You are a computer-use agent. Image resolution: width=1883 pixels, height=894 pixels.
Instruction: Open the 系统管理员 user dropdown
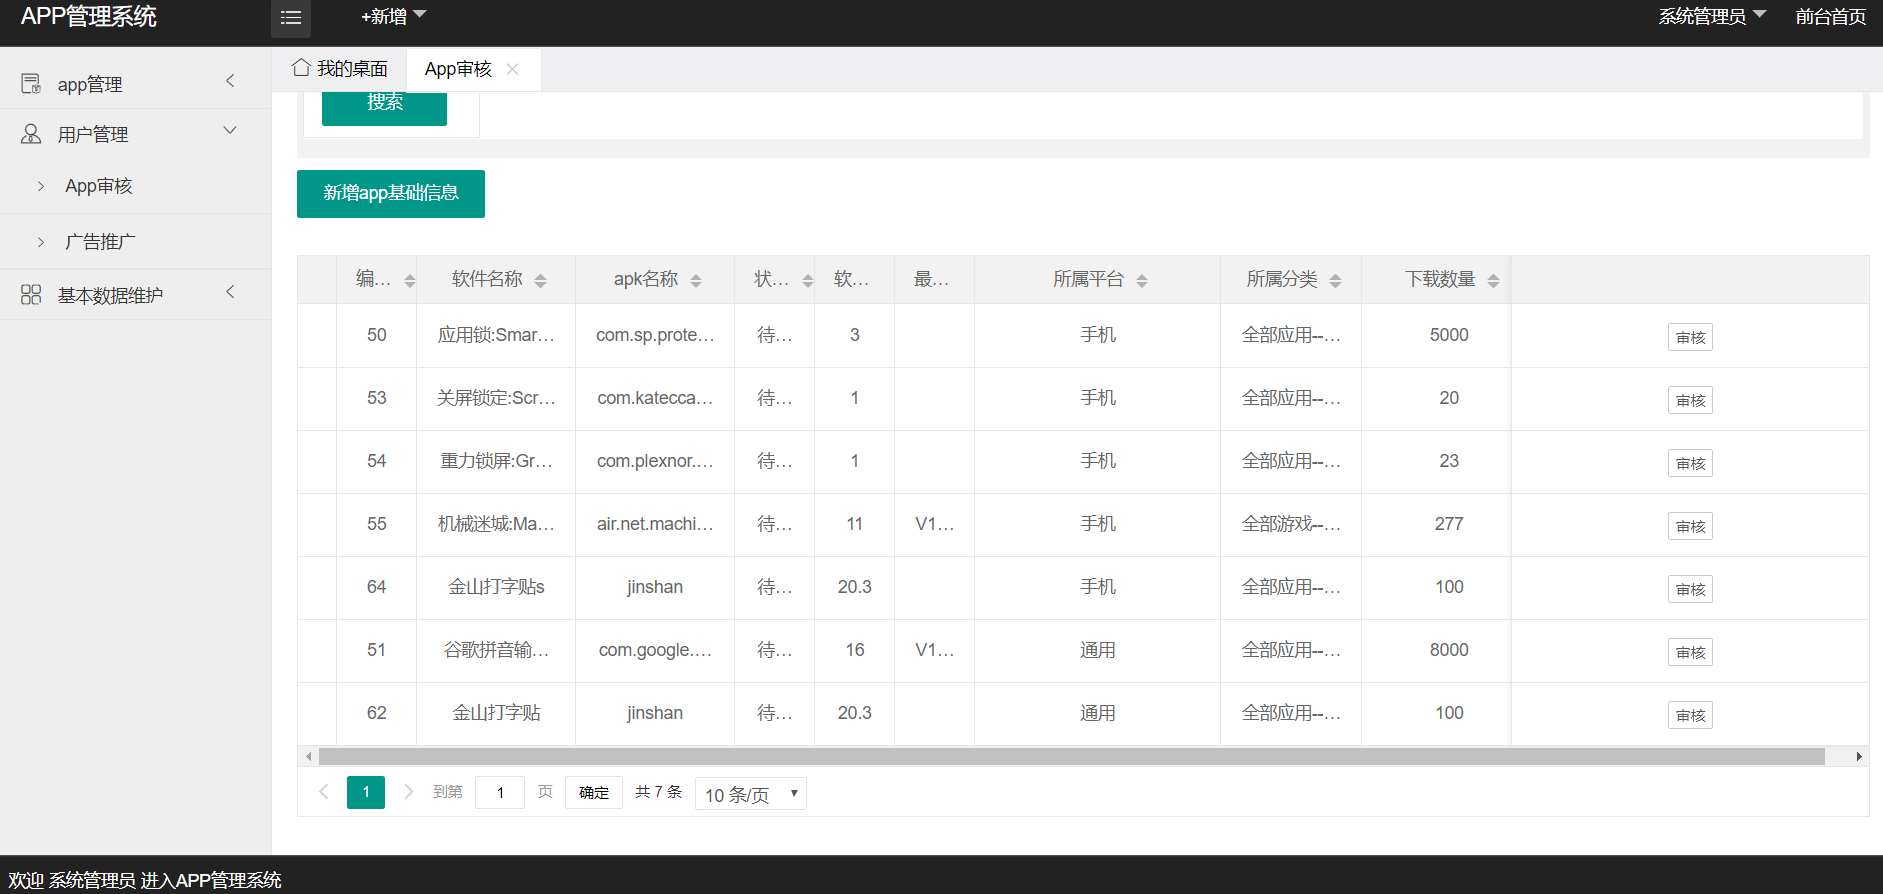1712,16
